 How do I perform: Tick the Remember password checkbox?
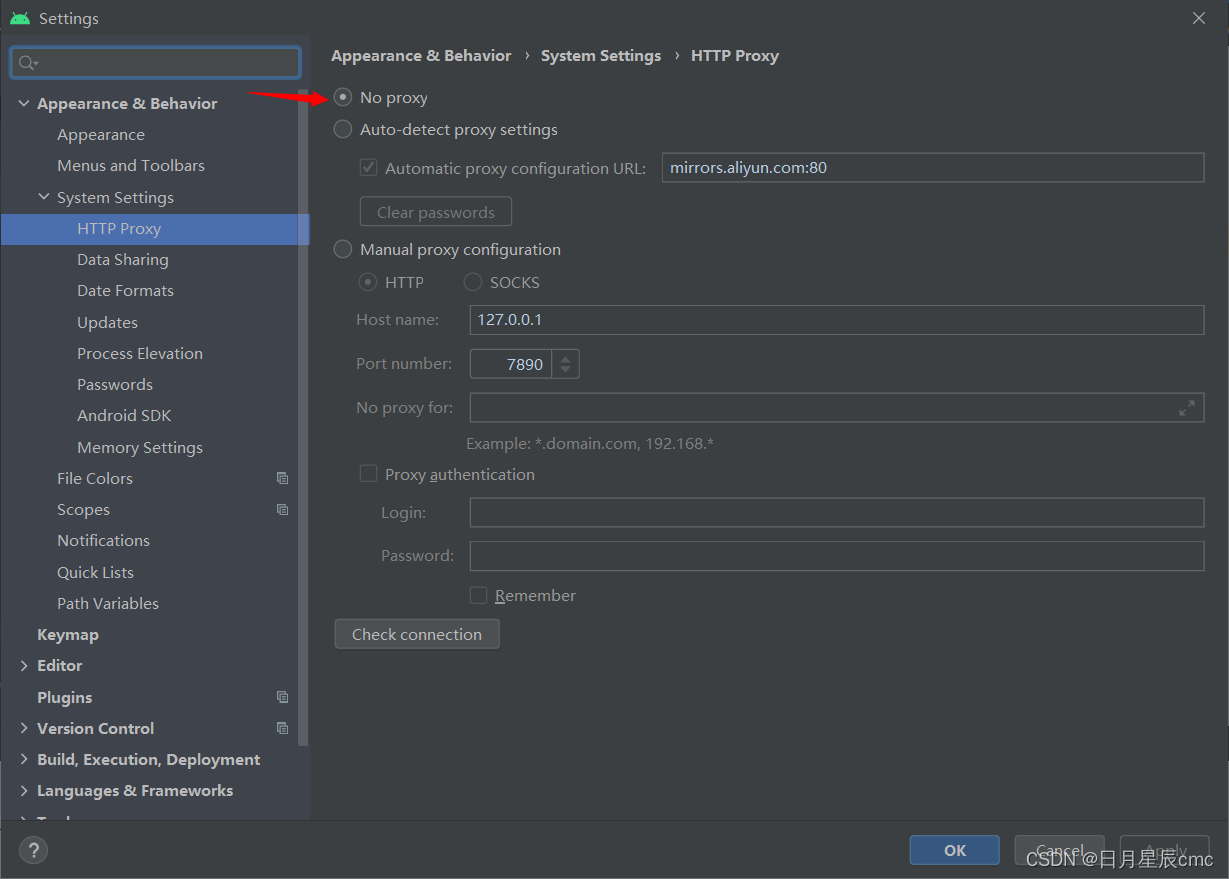click(x=478, y=595)
